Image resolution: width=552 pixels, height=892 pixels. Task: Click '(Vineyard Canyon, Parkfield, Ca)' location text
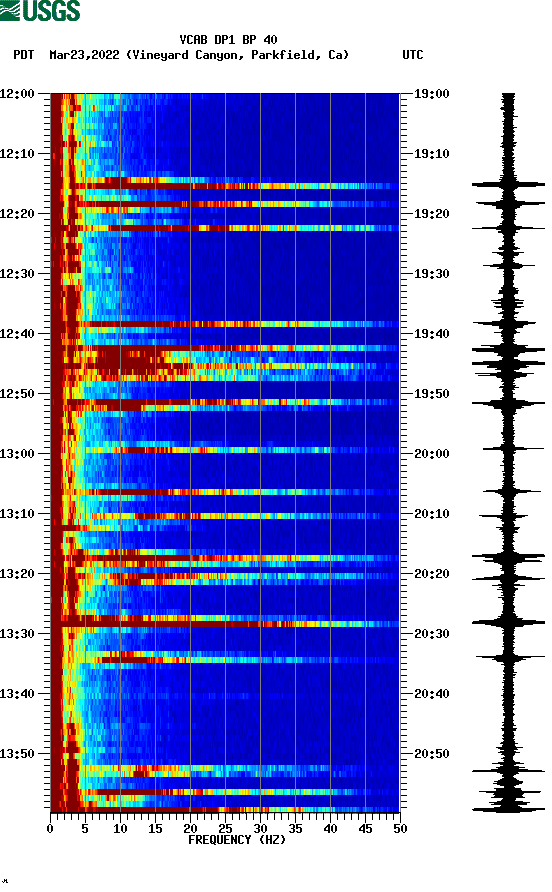[237, 55]
